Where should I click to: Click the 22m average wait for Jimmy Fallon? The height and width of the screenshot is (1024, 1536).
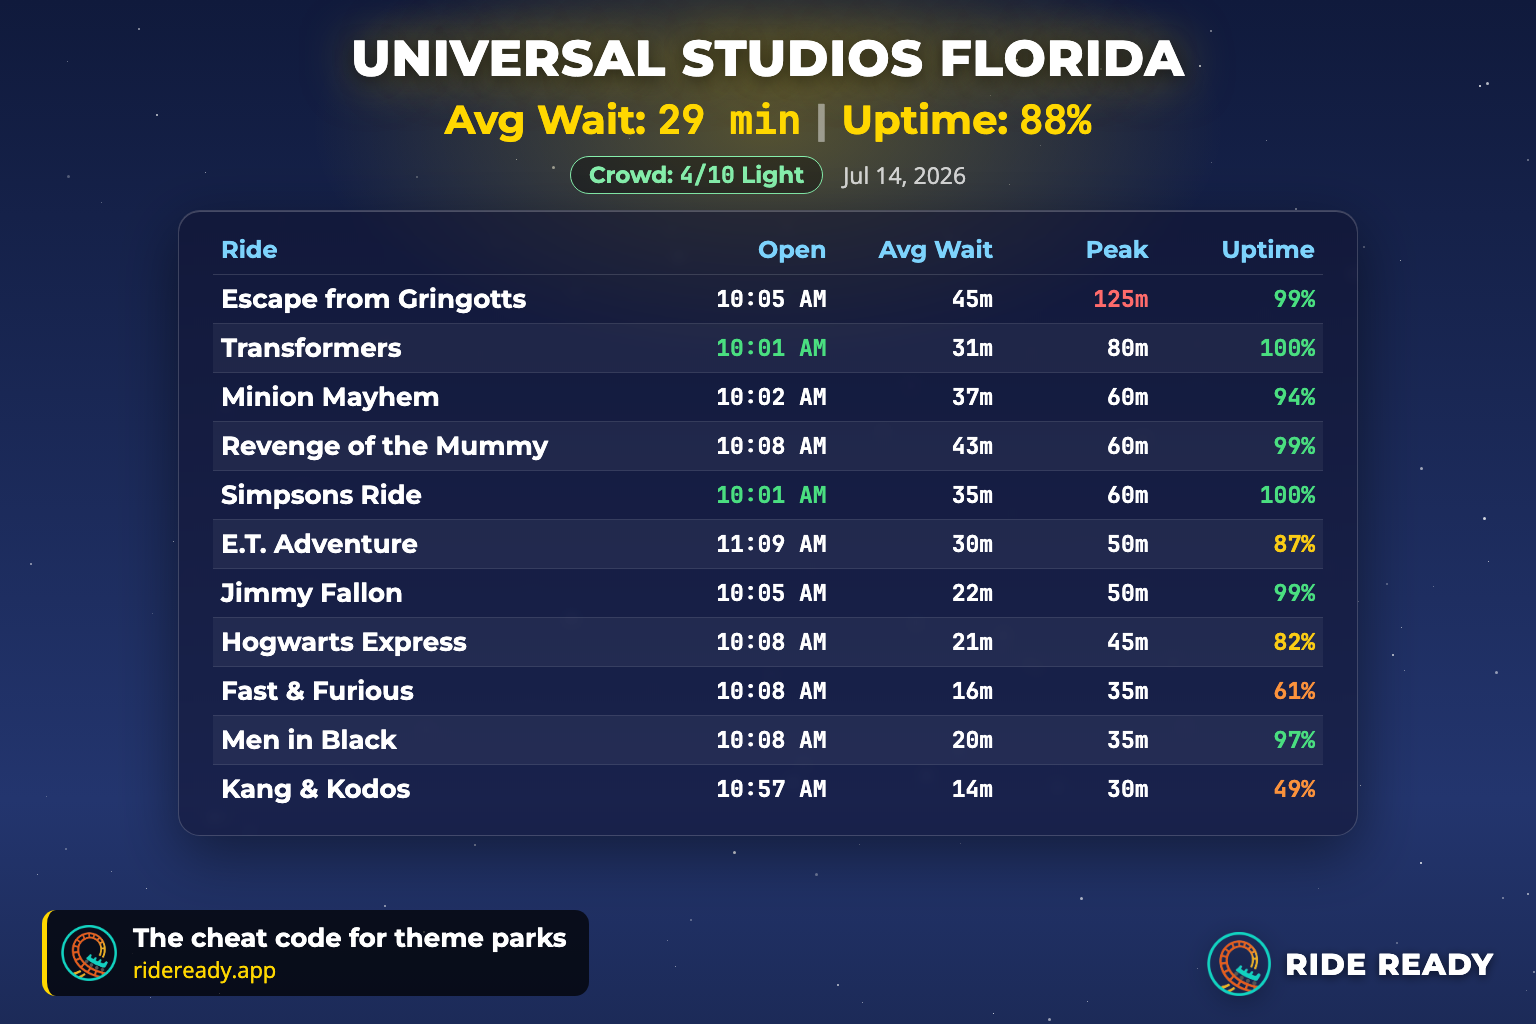coord(972,593)
